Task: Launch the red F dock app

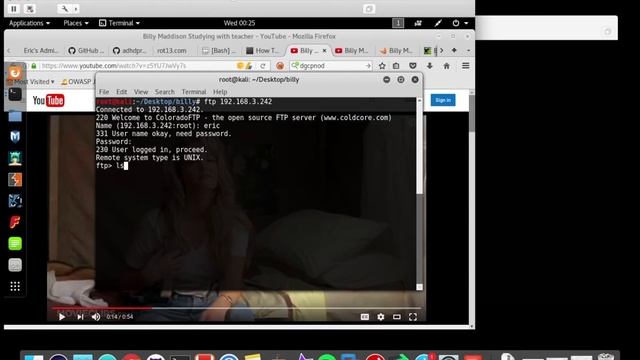Action: [15, 222]
